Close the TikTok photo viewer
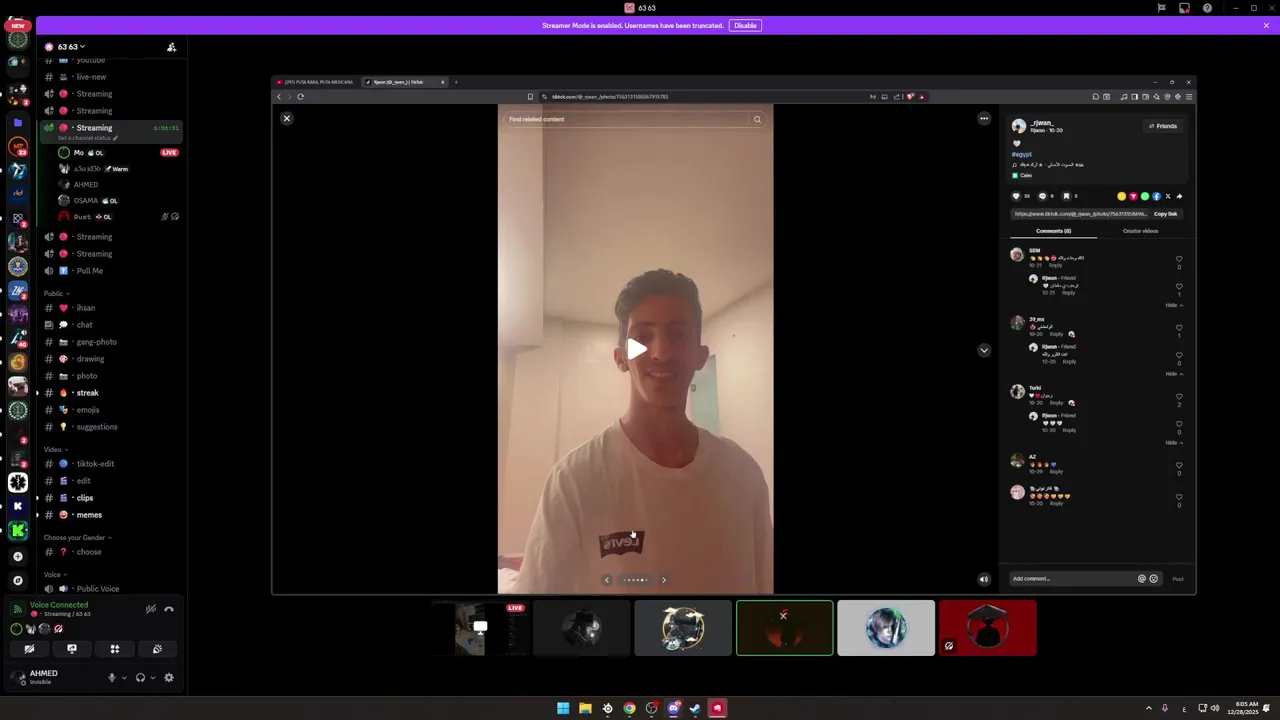The image size is (1280, 720). coord(286,118)
